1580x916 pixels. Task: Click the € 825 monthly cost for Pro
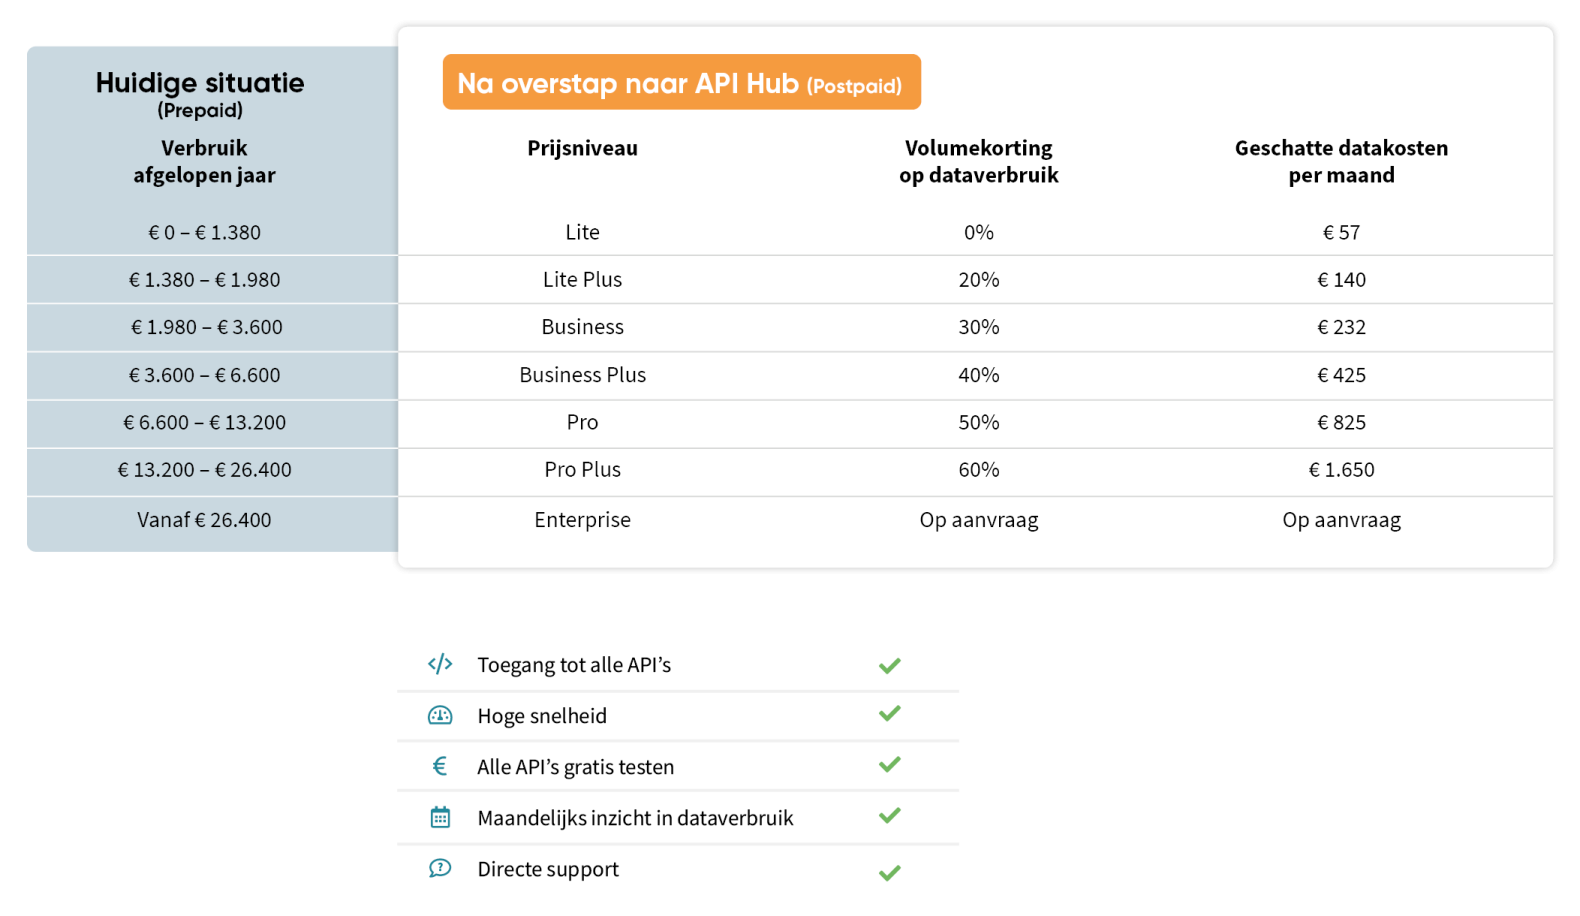[x=1341, y=422]
